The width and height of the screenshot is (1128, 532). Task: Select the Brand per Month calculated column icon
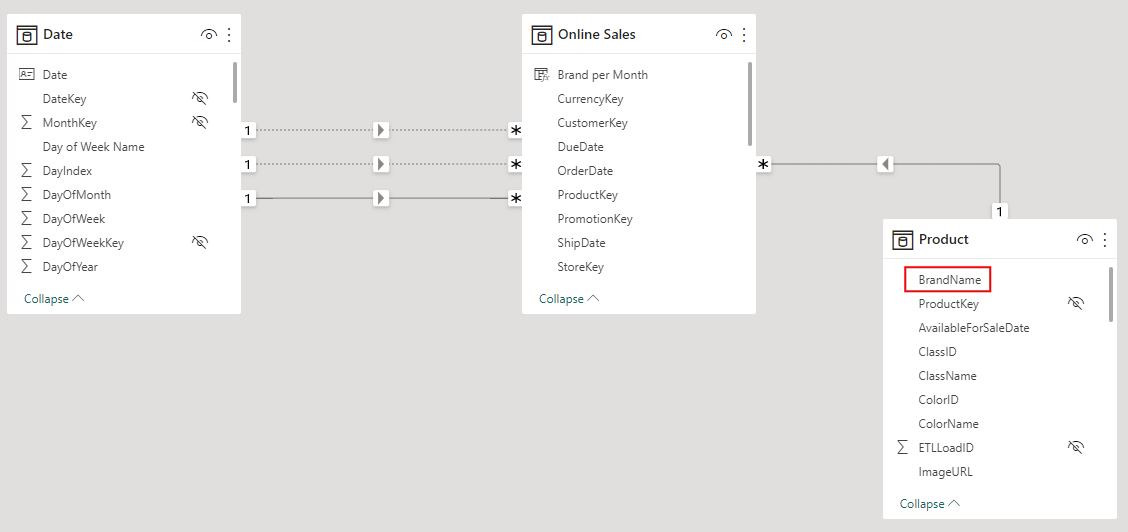pos(541,75)
